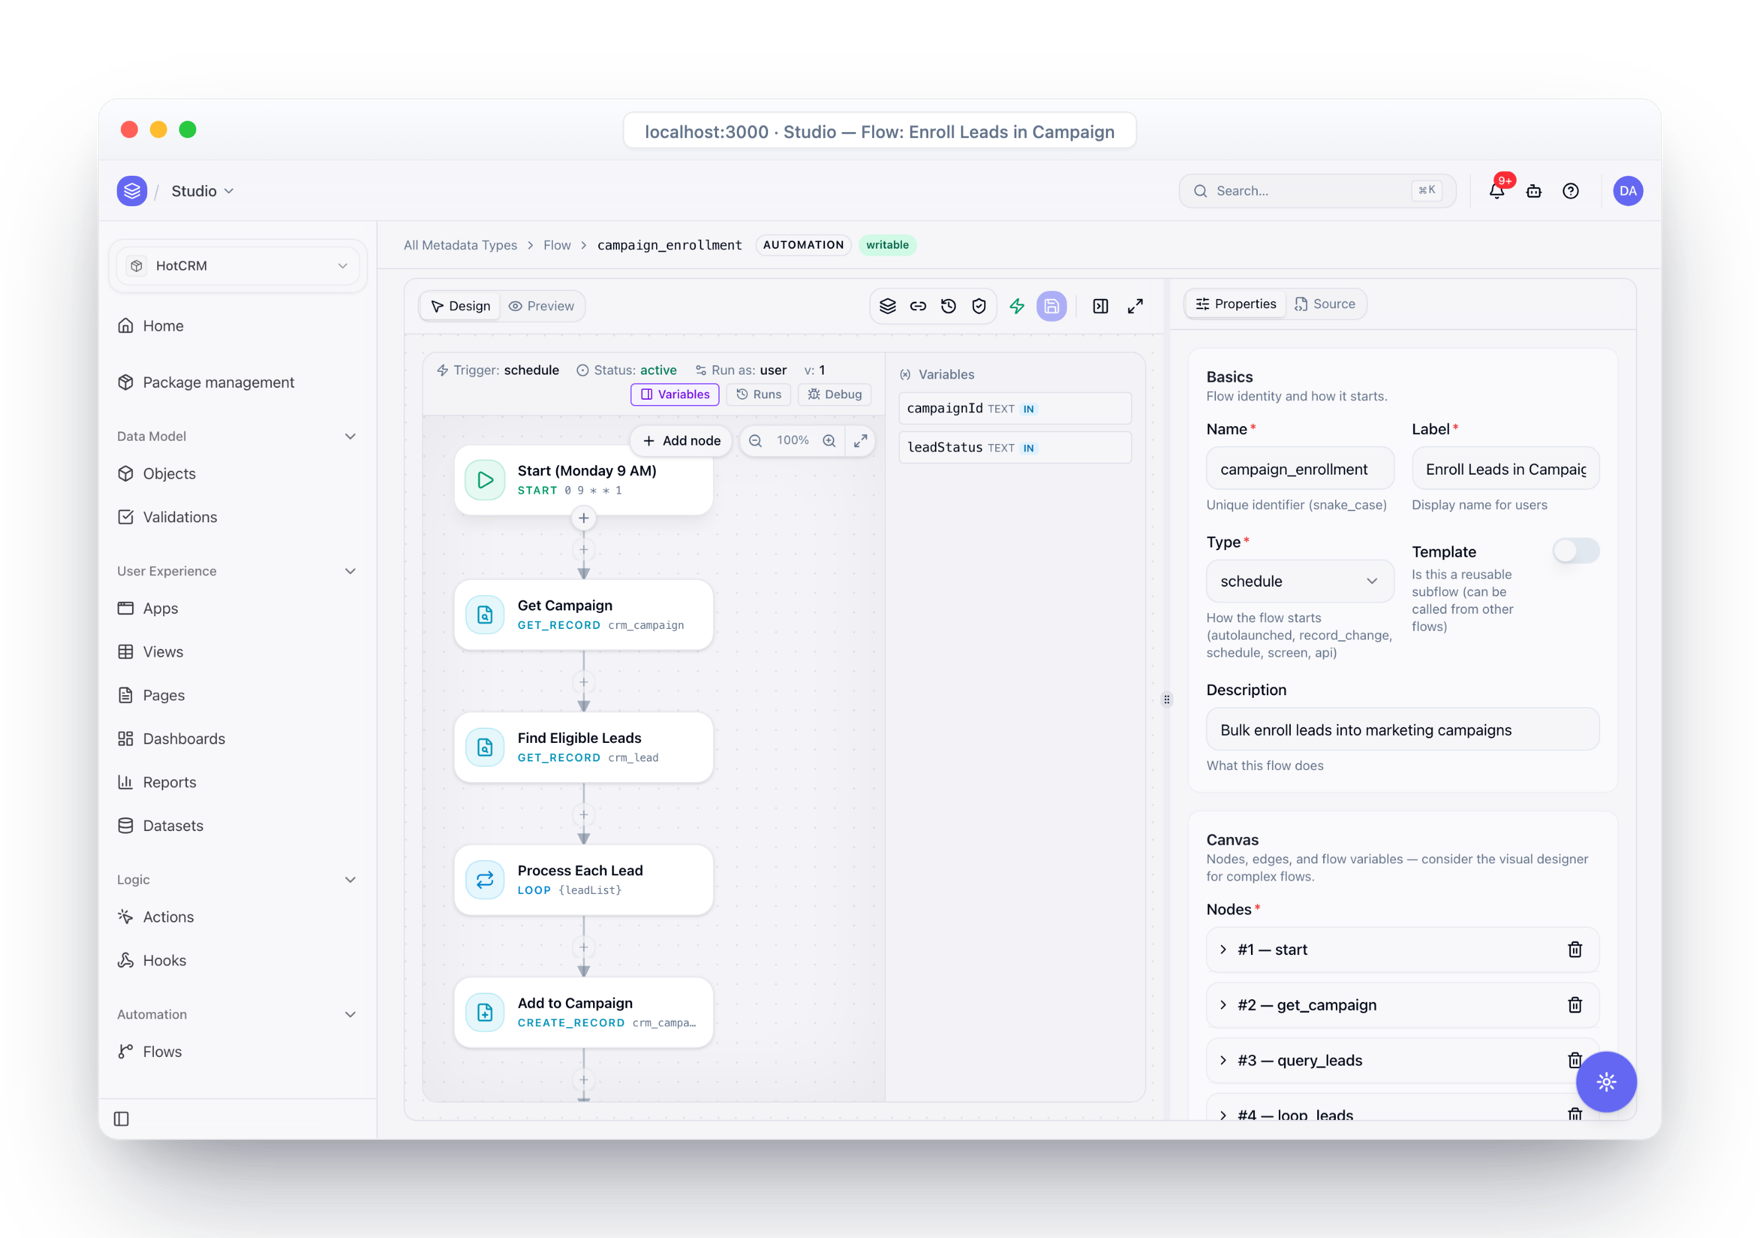Expand node #1 — start

pyautogui.click(x=1223, y=949)
